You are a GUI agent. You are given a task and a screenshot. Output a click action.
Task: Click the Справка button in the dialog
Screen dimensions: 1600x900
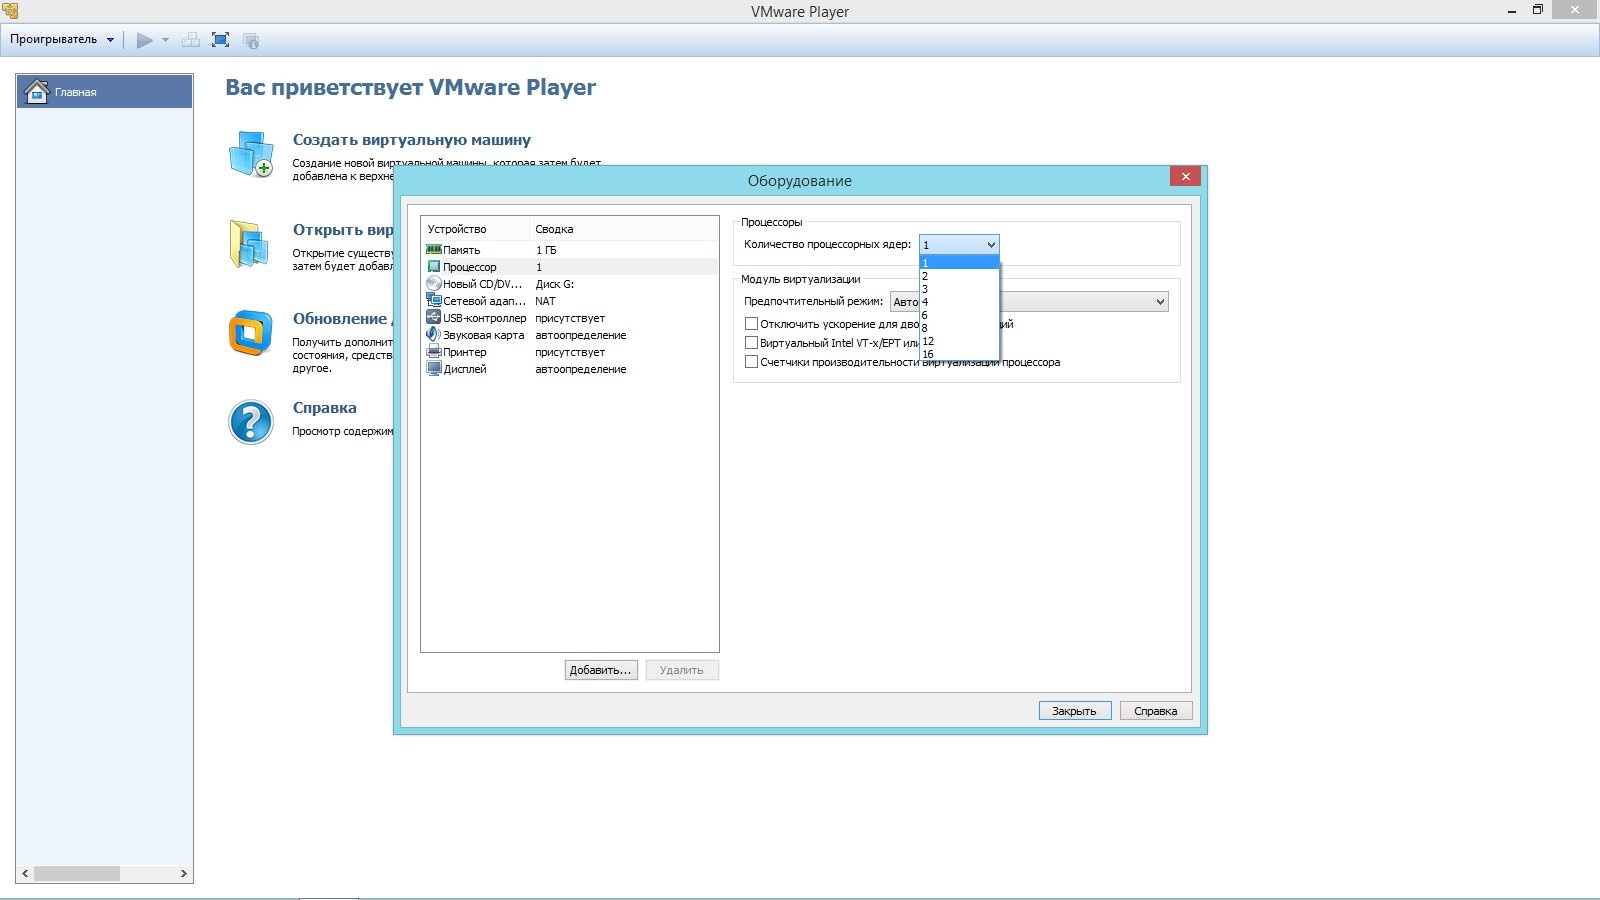pos(1156,711)
